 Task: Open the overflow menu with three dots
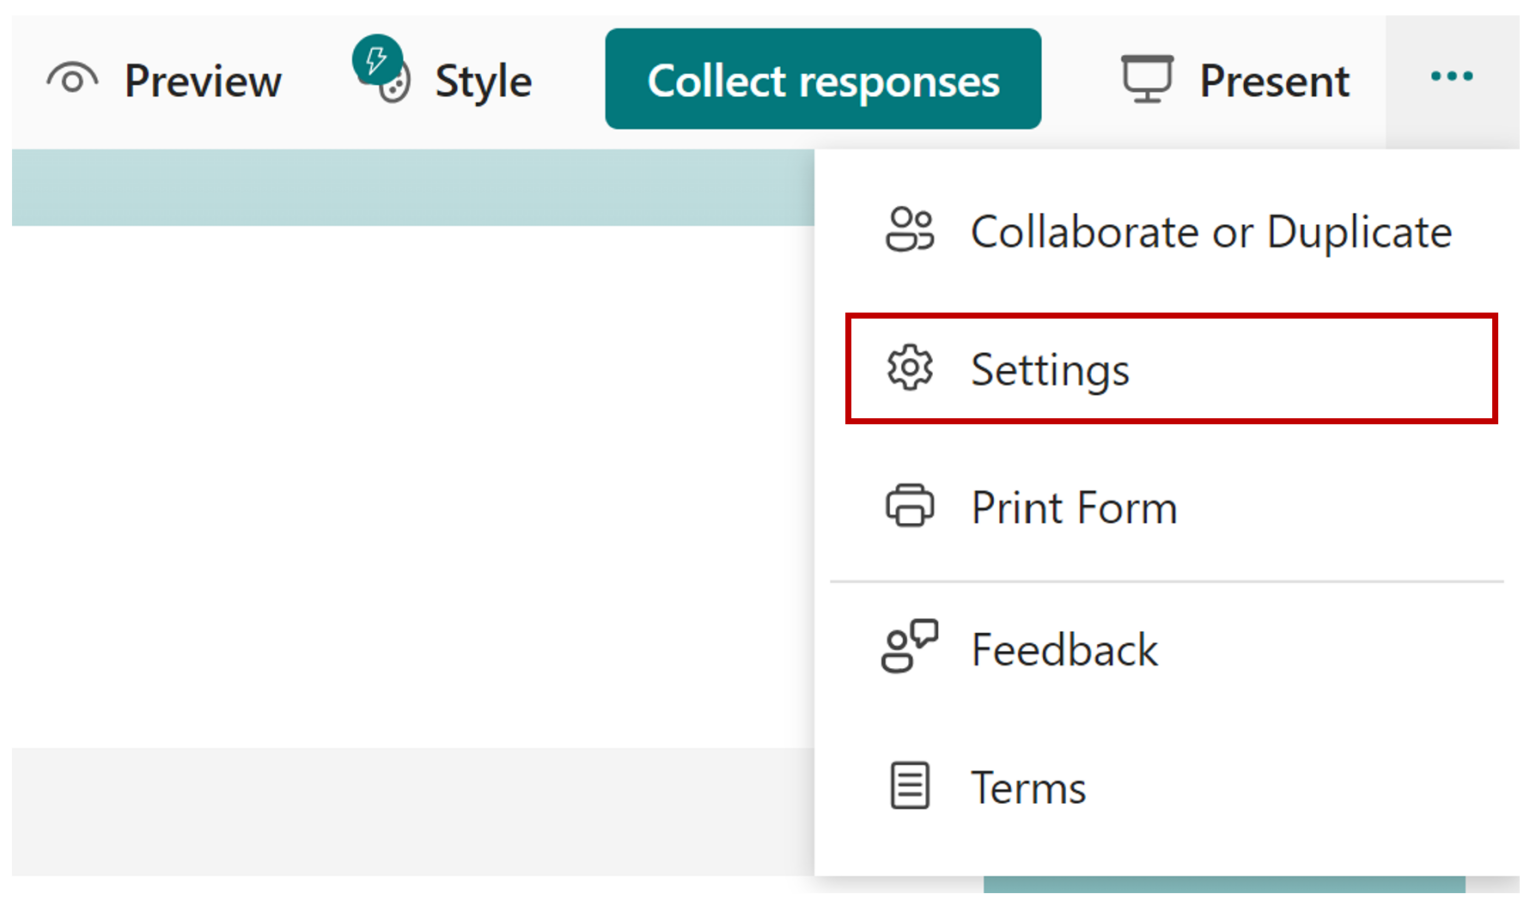pyautogui.click(x=1452, y=75)
